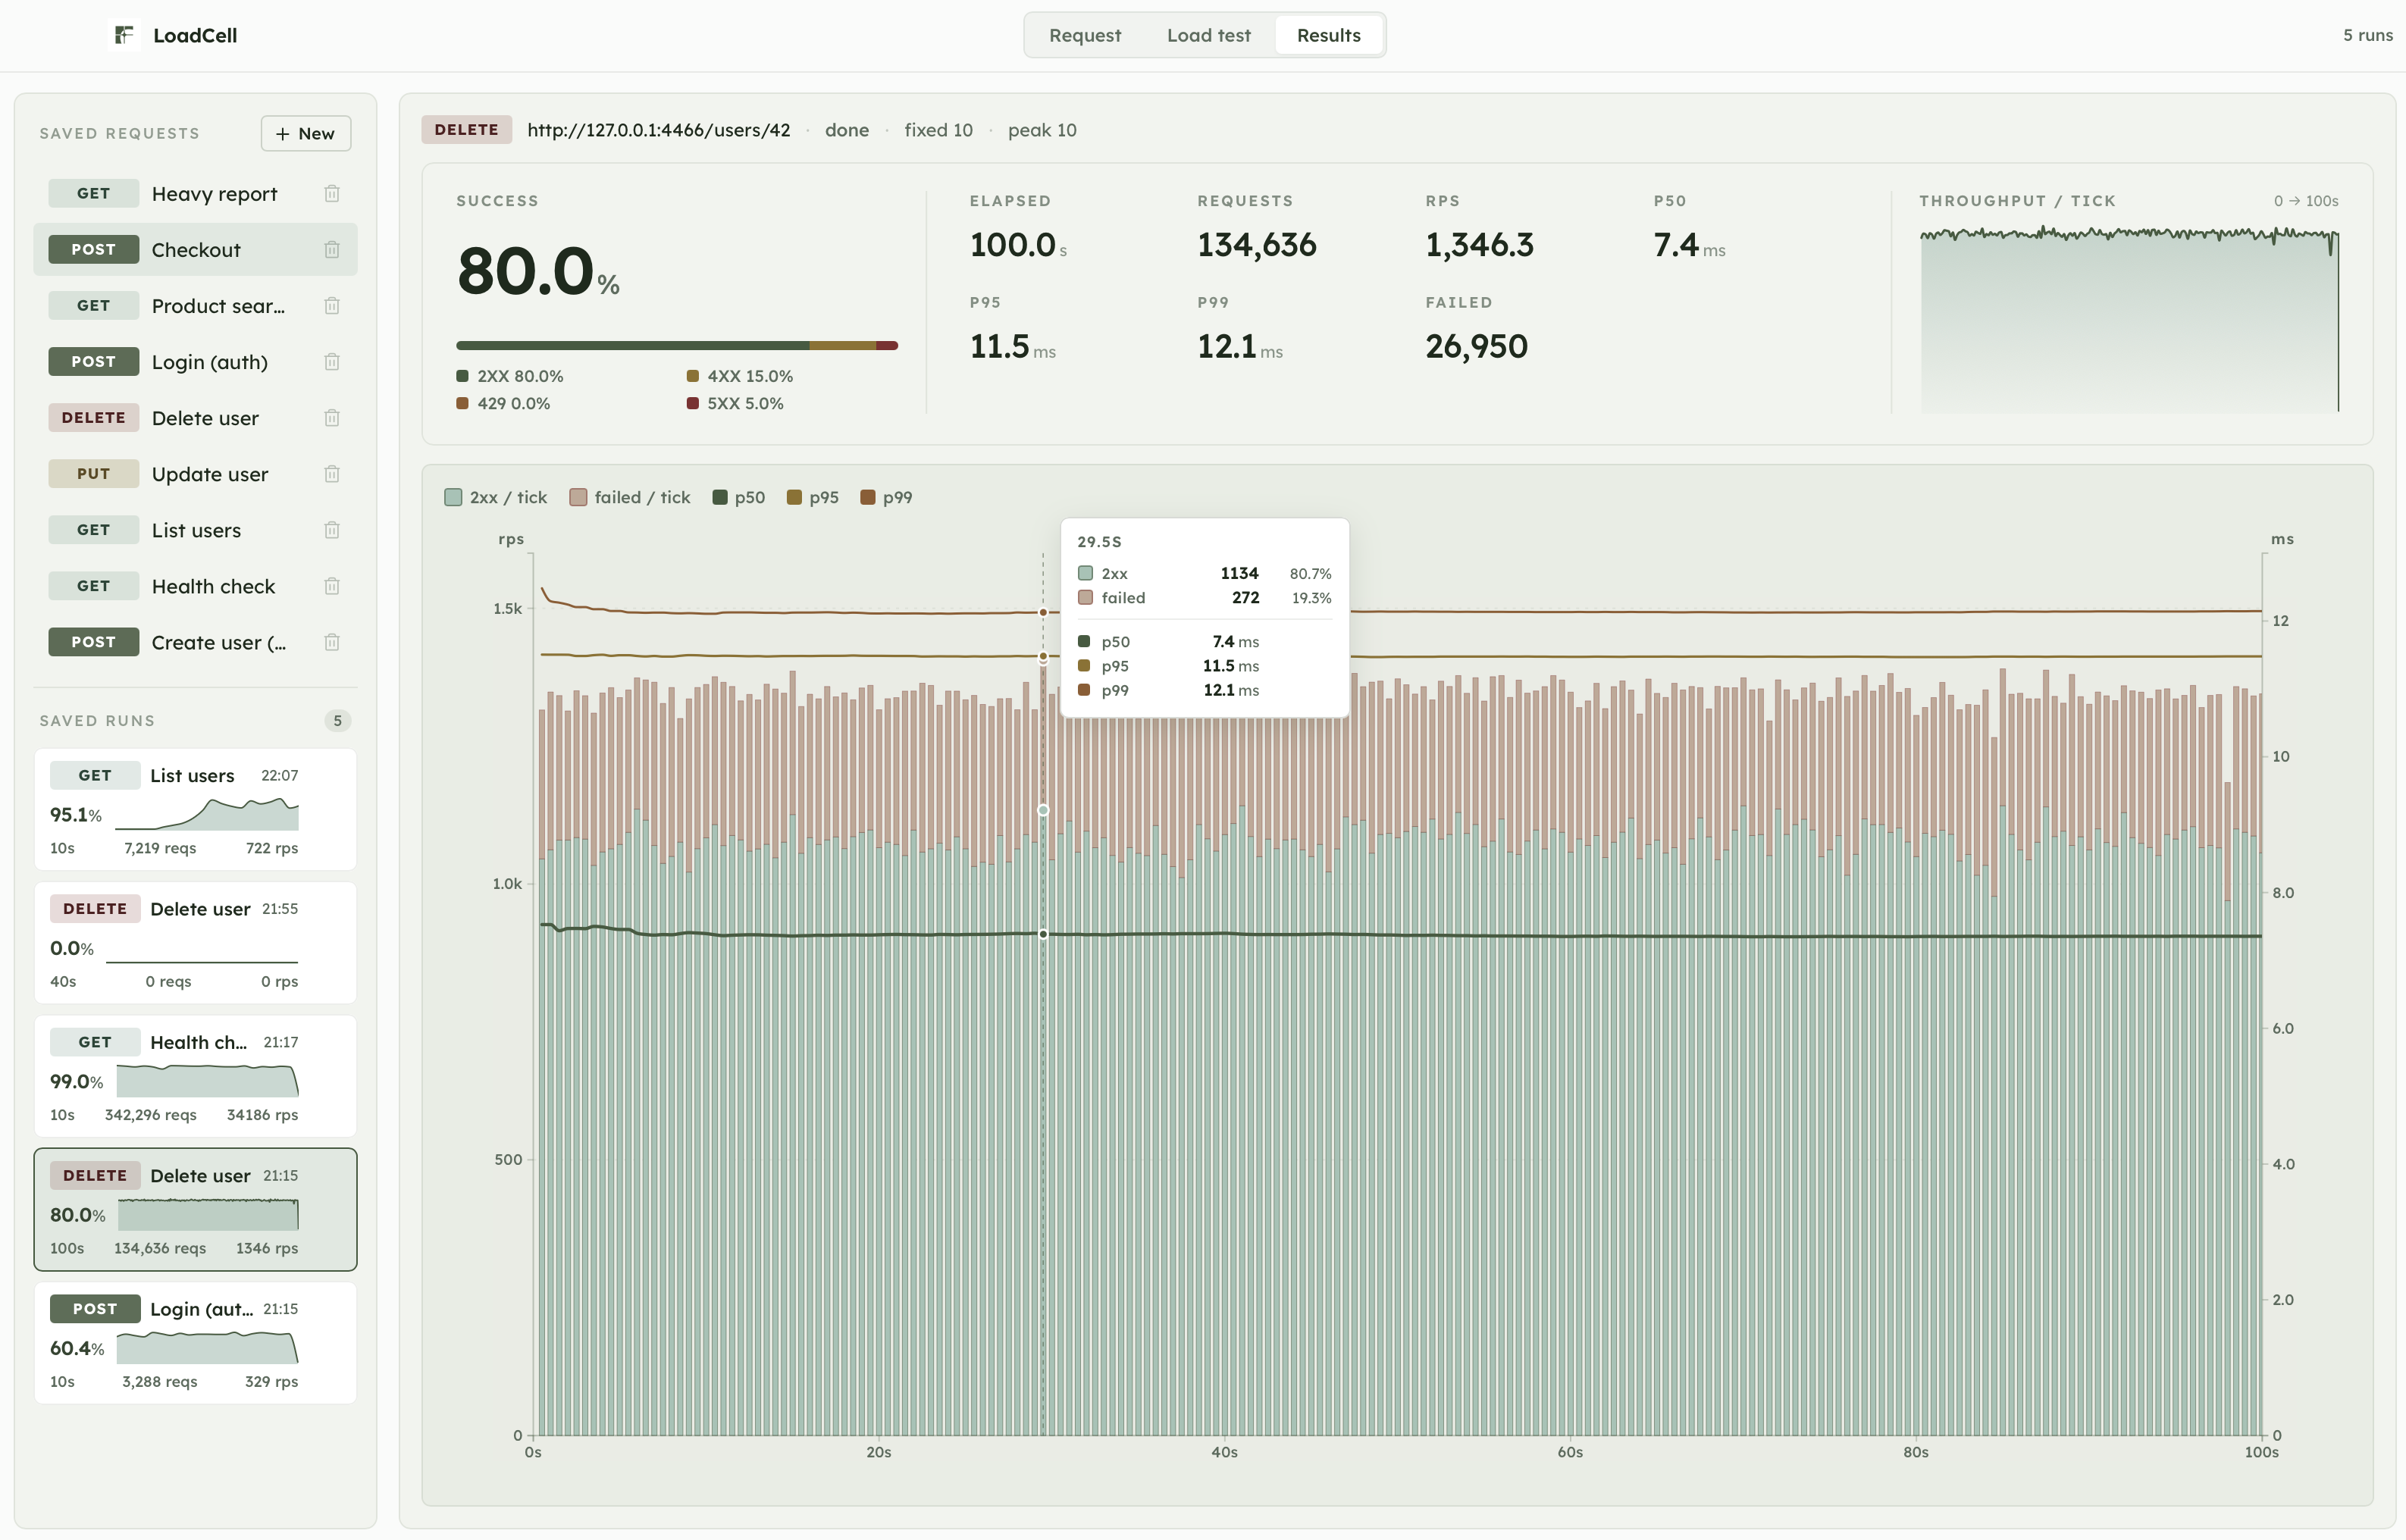This screenshot has height=1540, width=2406.
Task: Click trash icon for Health check
Action: pos(332,586)
